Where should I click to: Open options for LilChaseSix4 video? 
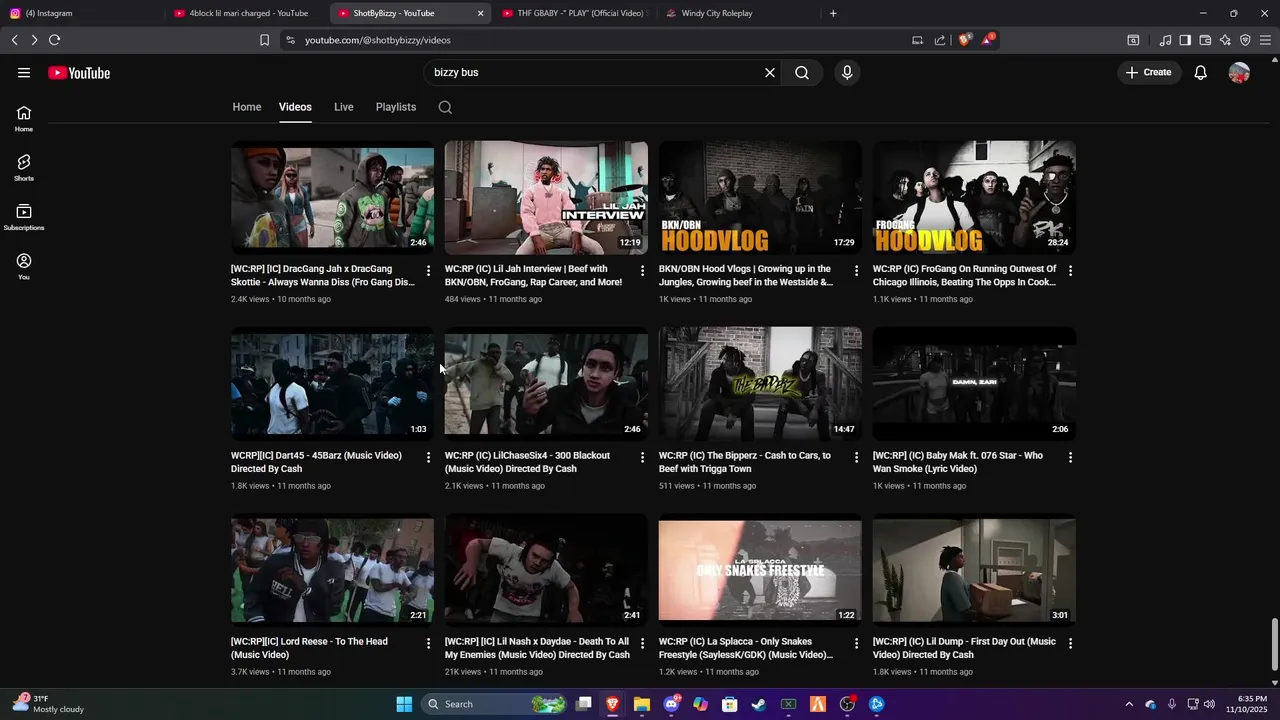(642, 457)
